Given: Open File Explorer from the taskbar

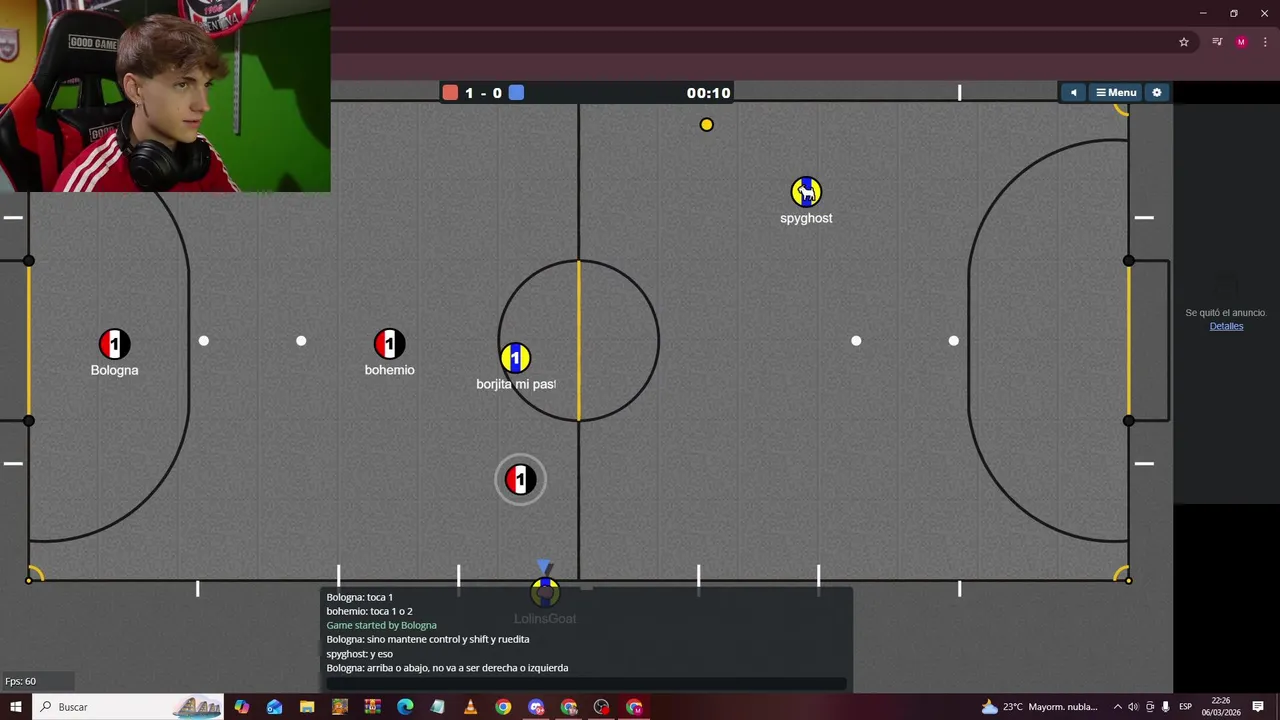Looking at the screenshot, I should 307,707.
